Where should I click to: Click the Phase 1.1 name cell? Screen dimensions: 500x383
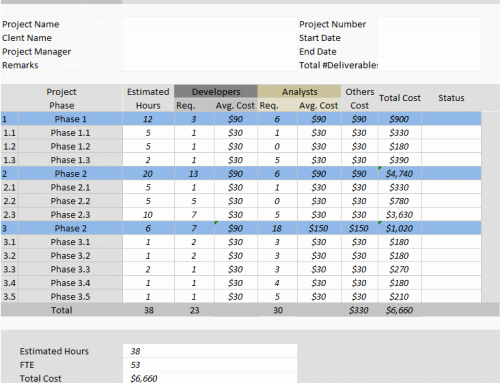[70, 133]
